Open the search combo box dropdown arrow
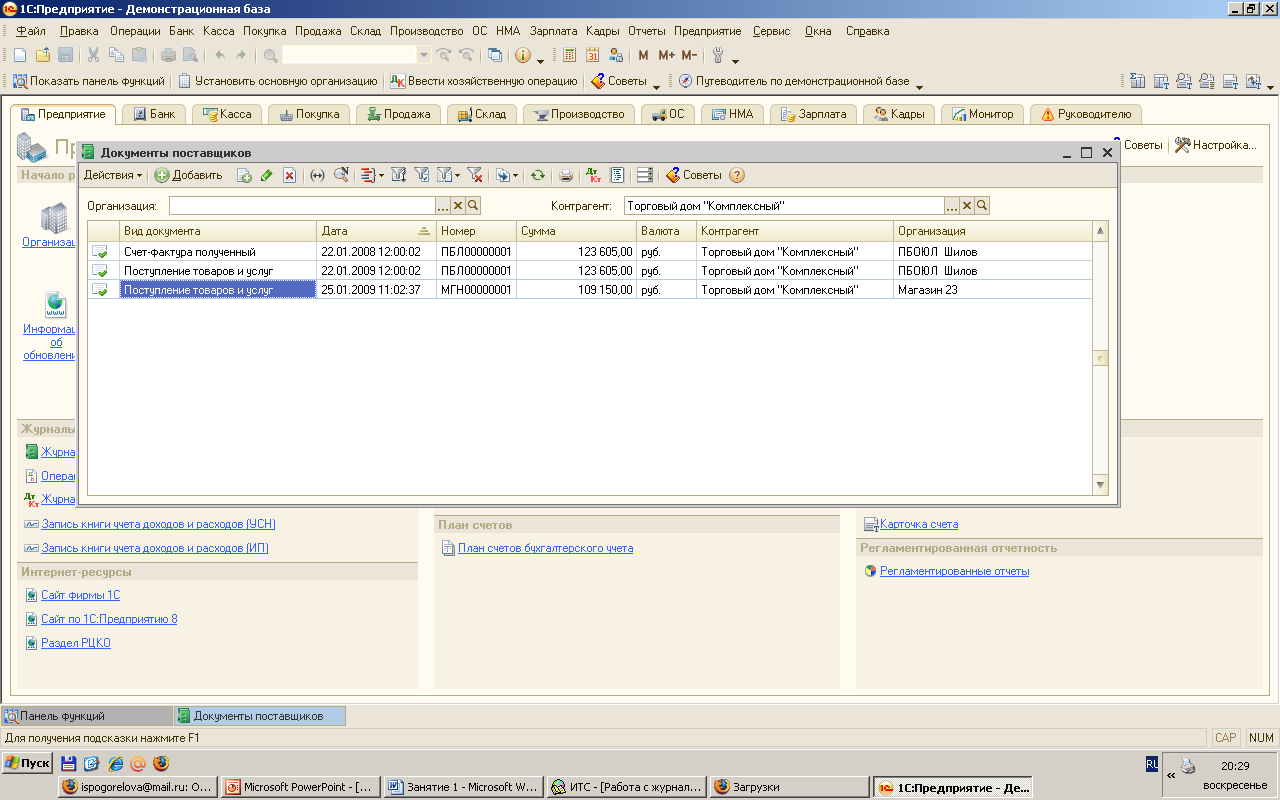 pos(424,55)
